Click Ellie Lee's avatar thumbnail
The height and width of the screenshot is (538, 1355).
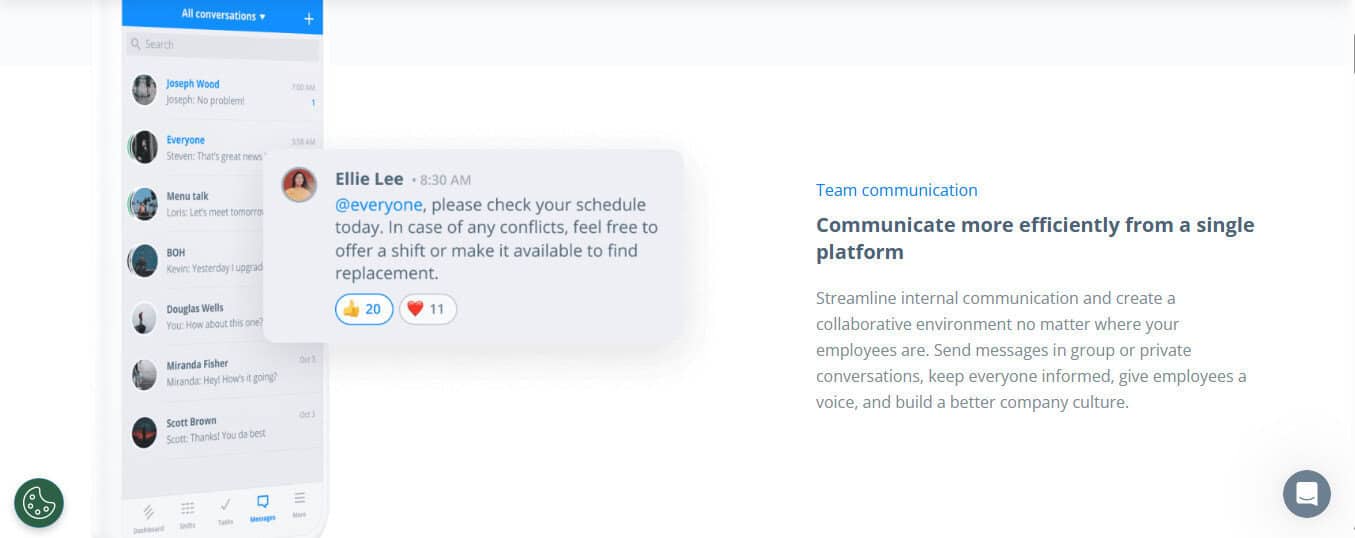(x=299, y=185)
